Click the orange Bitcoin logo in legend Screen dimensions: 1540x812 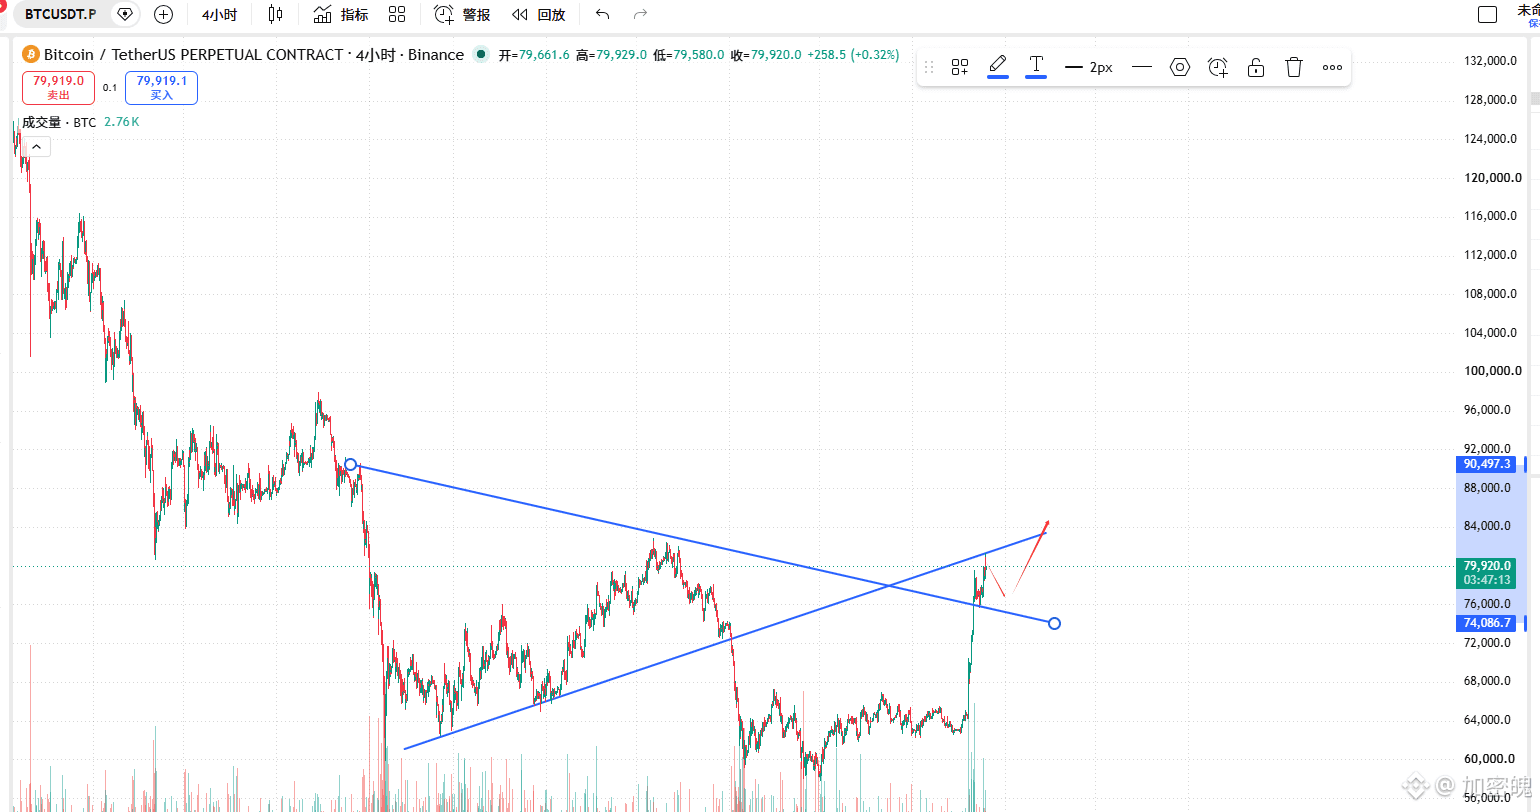pyautogui.click(x=31, y=55)
